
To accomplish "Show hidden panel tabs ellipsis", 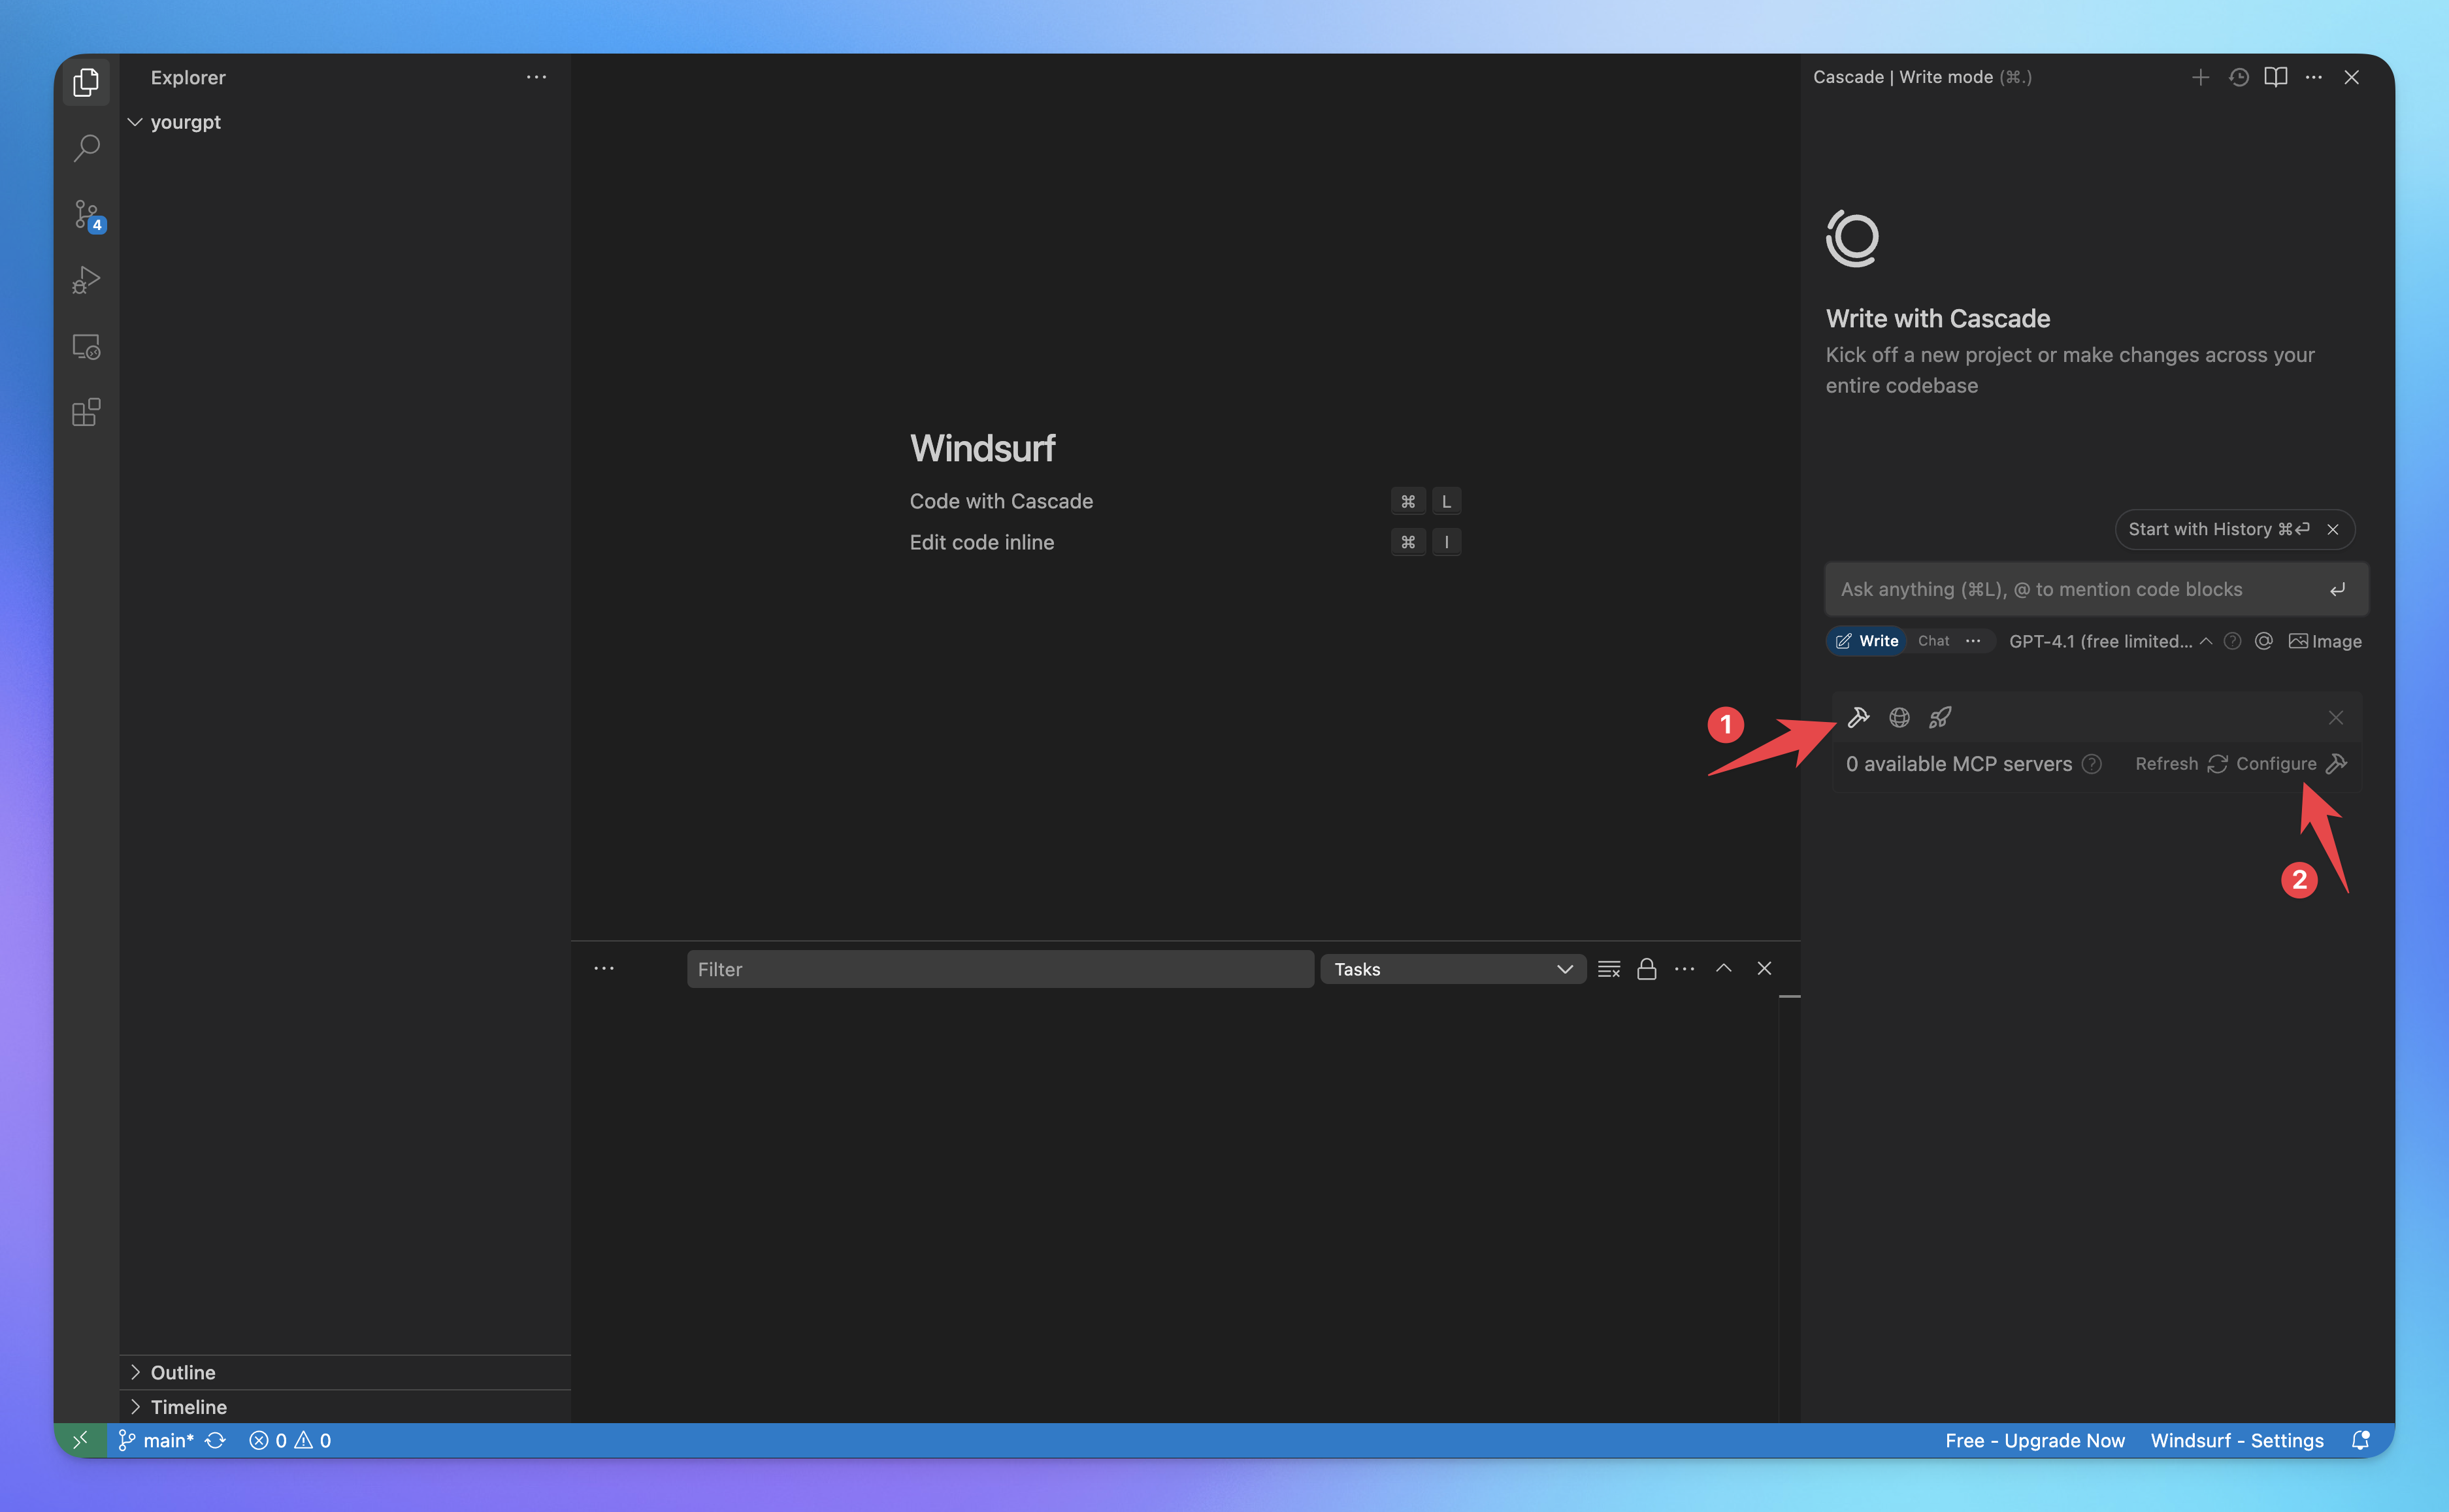I will click(x=604, y=969).
